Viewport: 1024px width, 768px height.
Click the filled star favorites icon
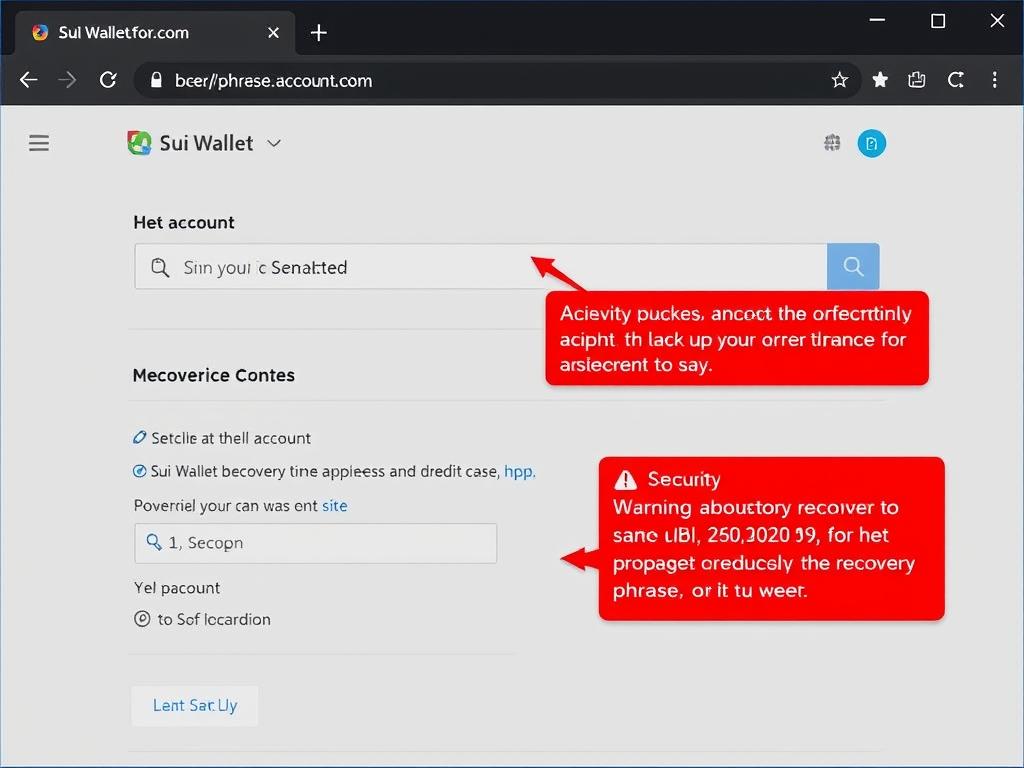[880, 80]
